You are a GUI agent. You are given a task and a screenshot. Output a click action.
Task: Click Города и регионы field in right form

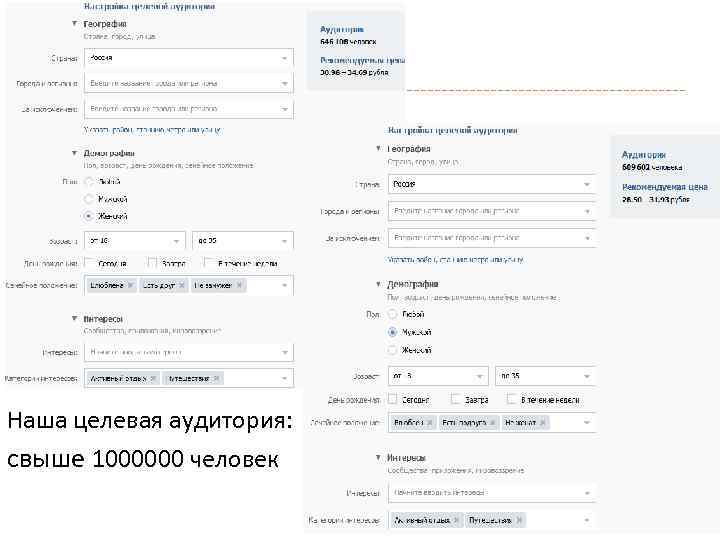pyautogui.click(x=492, y=211)
